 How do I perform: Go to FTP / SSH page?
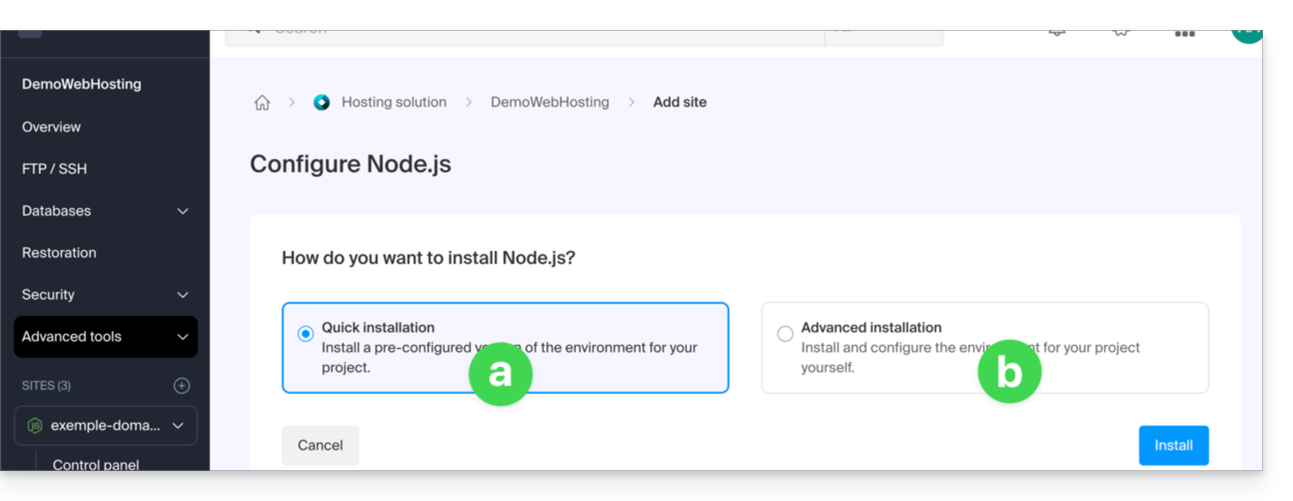(54, 169)
